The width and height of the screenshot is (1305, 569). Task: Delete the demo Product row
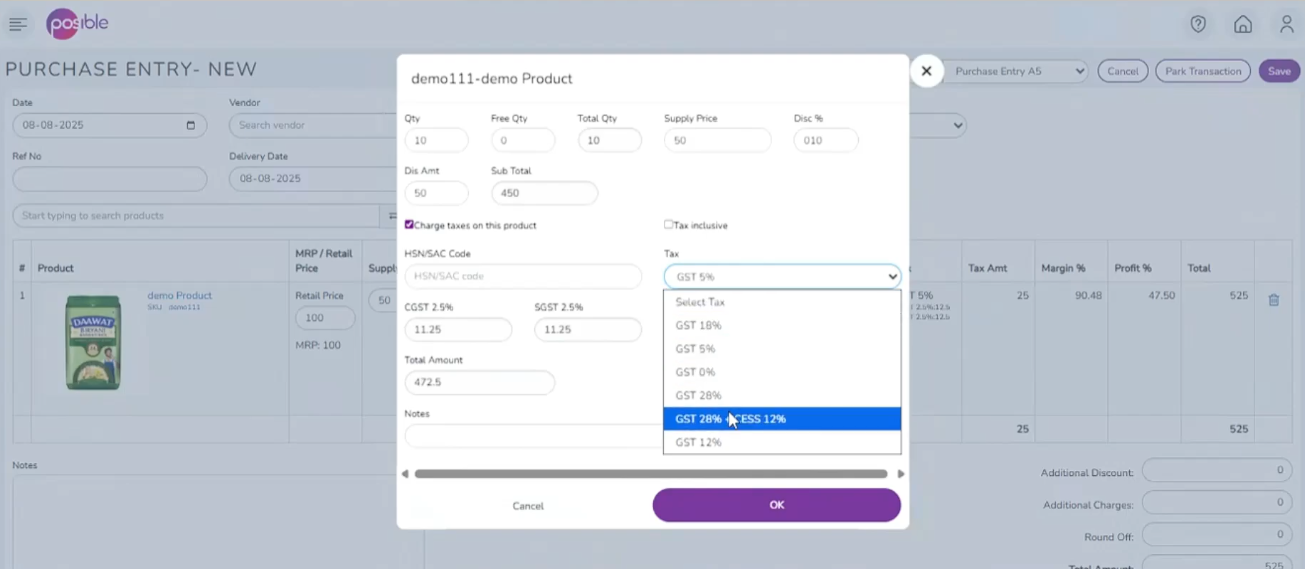(1274, 300)
